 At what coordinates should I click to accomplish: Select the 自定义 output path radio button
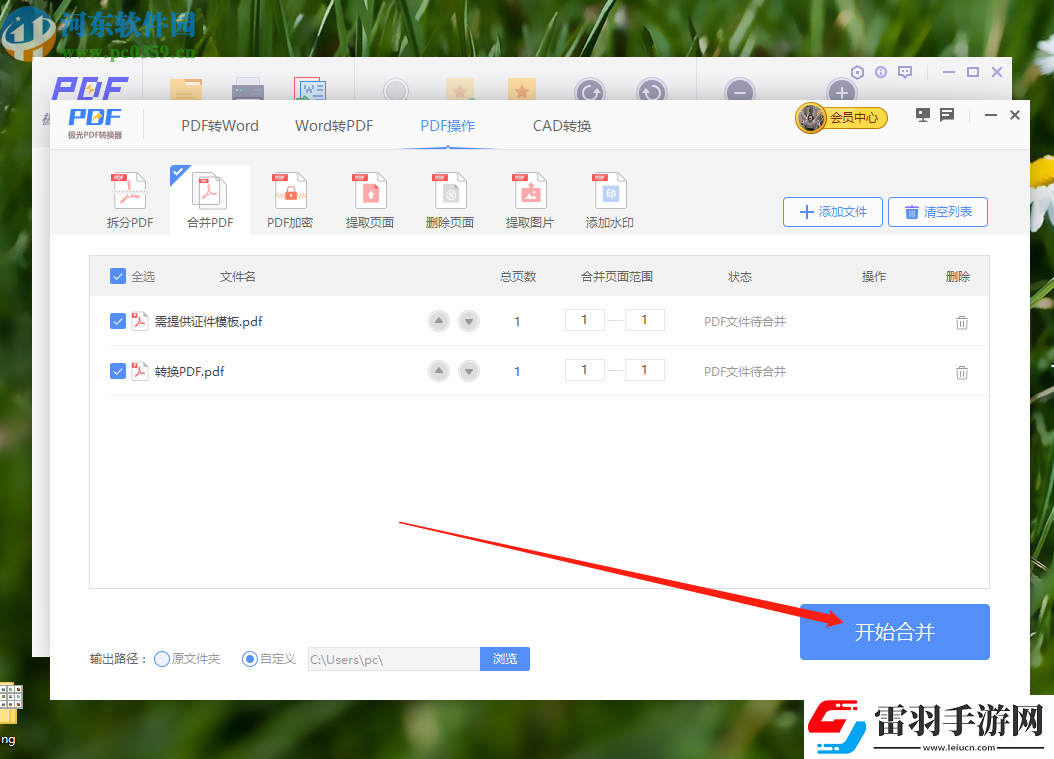(248, 658)
